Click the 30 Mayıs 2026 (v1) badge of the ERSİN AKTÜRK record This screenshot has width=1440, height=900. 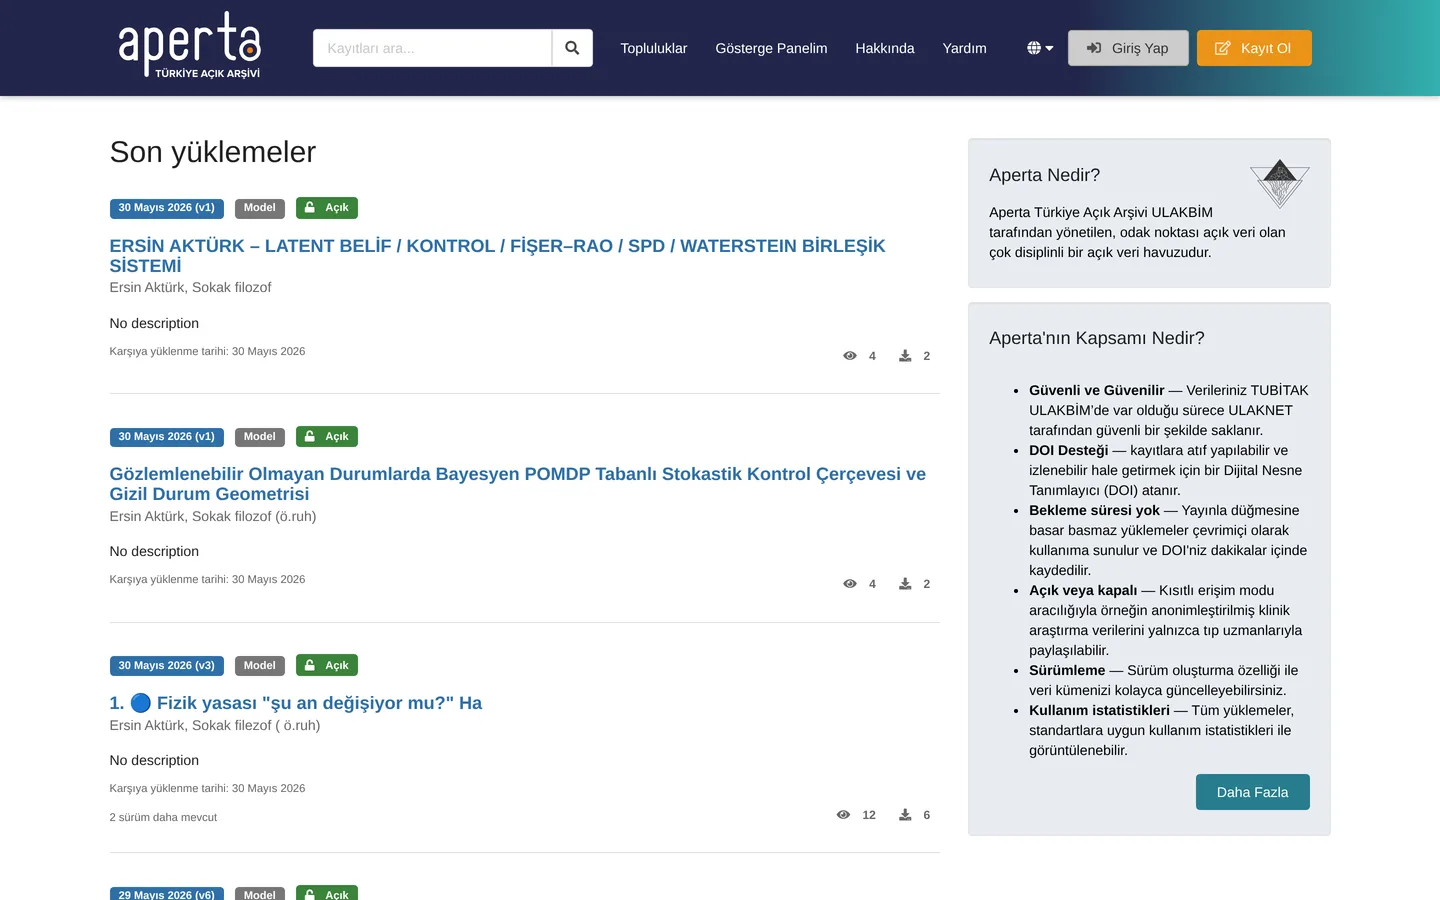click(167, 208)
